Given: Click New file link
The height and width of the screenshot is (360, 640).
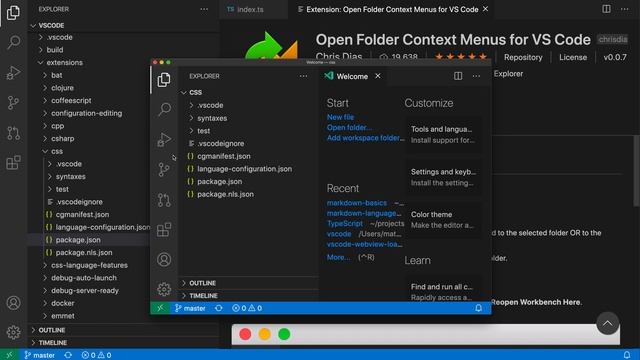Looking at the screenshot, I should pyautogui.click(x=340, y=117).
